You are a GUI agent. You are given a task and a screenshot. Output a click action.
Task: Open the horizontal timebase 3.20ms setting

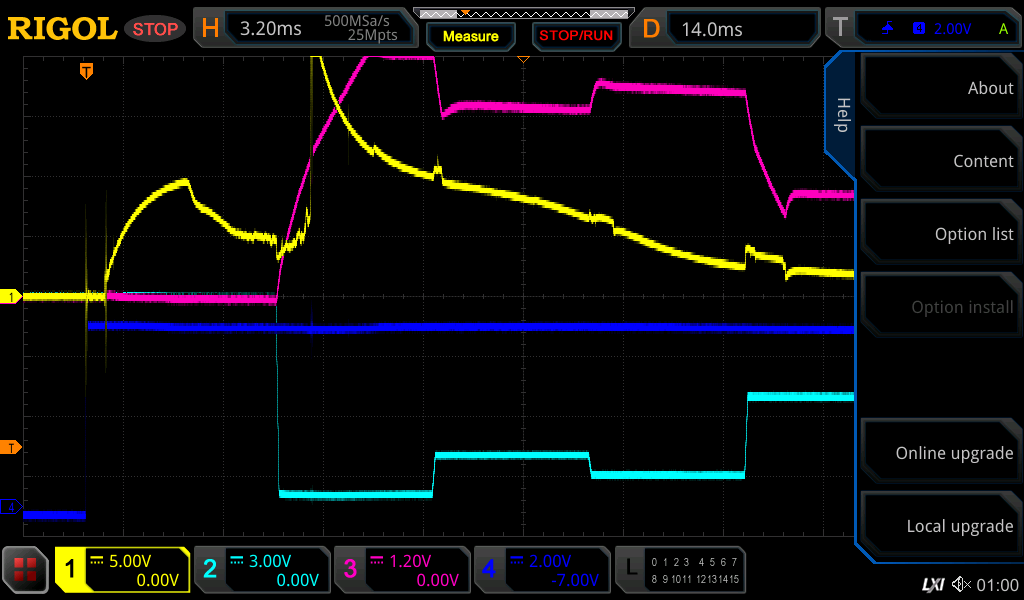[x=303, y=29]
